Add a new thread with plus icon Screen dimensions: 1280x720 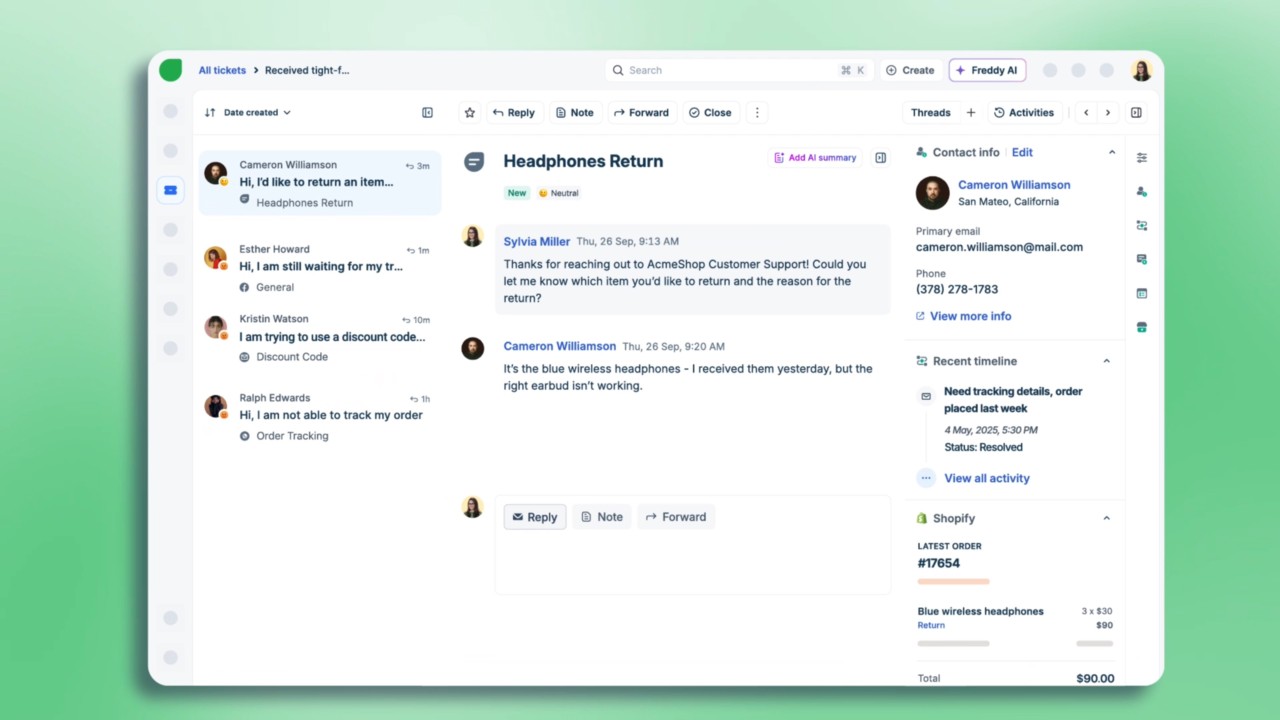tap(970, 113)
